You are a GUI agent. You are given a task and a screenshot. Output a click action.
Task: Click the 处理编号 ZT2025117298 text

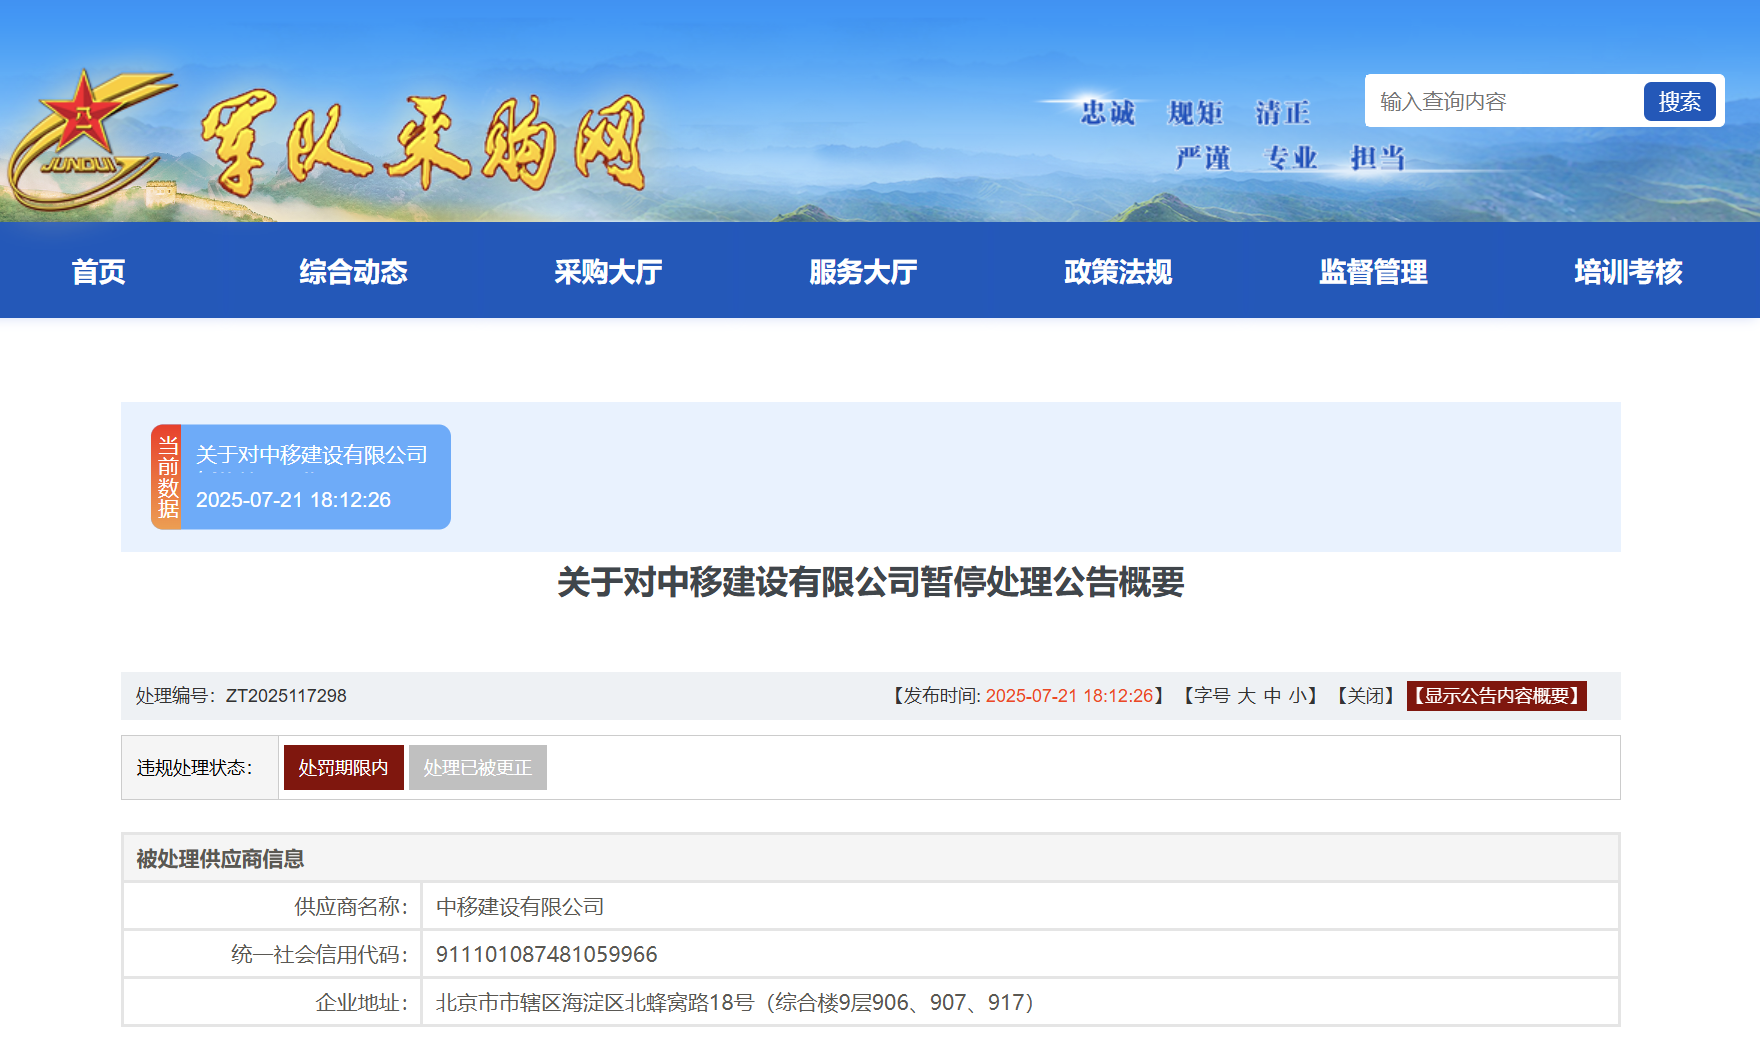click(241, 695)
